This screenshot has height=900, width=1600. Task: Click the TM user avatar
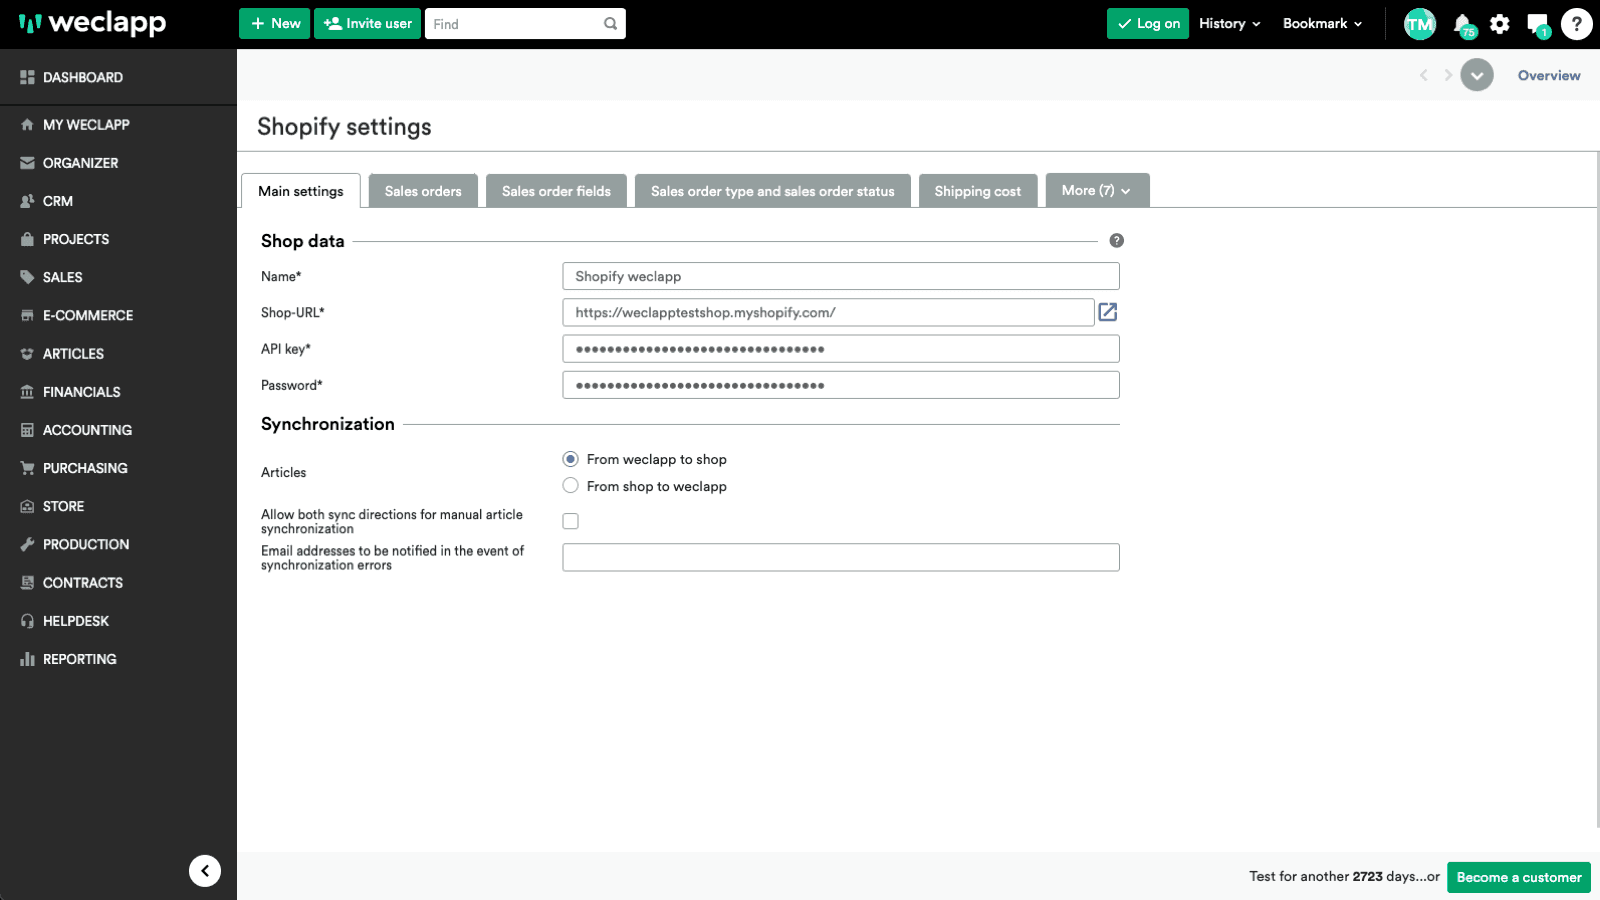pos(1419,24)
